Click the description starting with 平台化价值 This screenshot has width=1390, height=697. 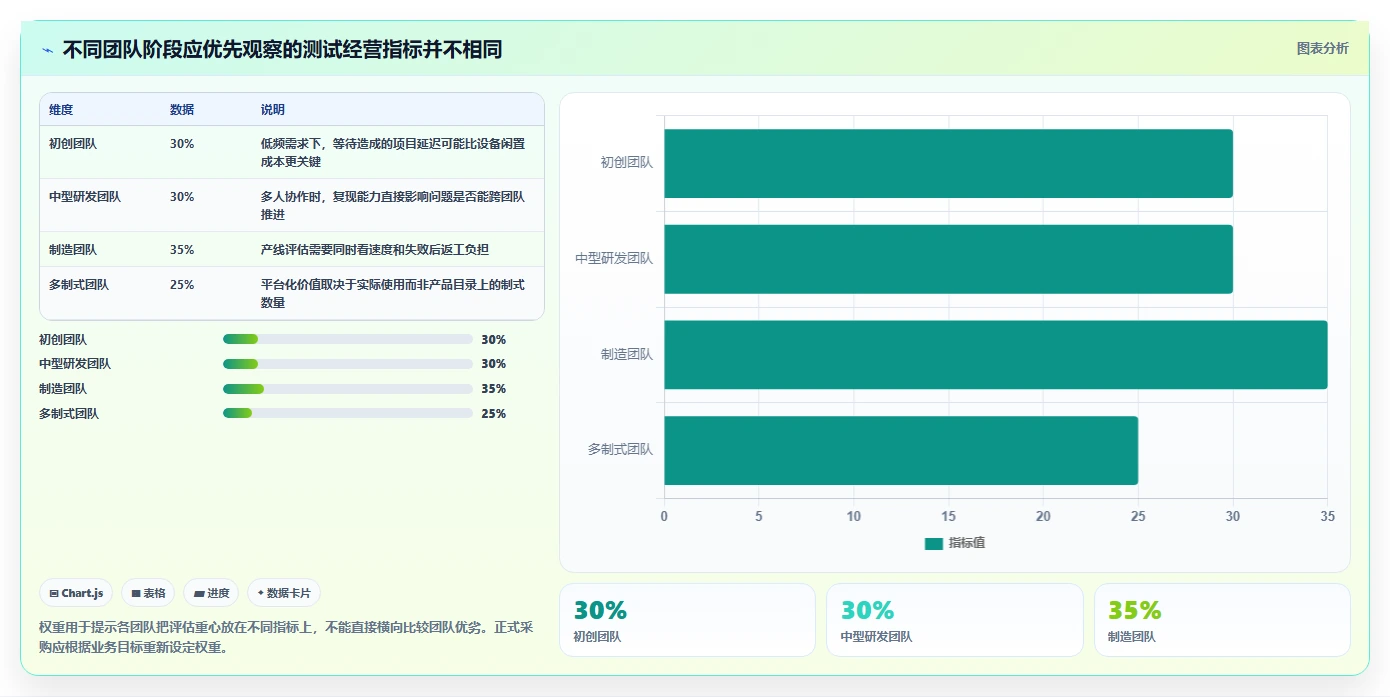(393, 294)
